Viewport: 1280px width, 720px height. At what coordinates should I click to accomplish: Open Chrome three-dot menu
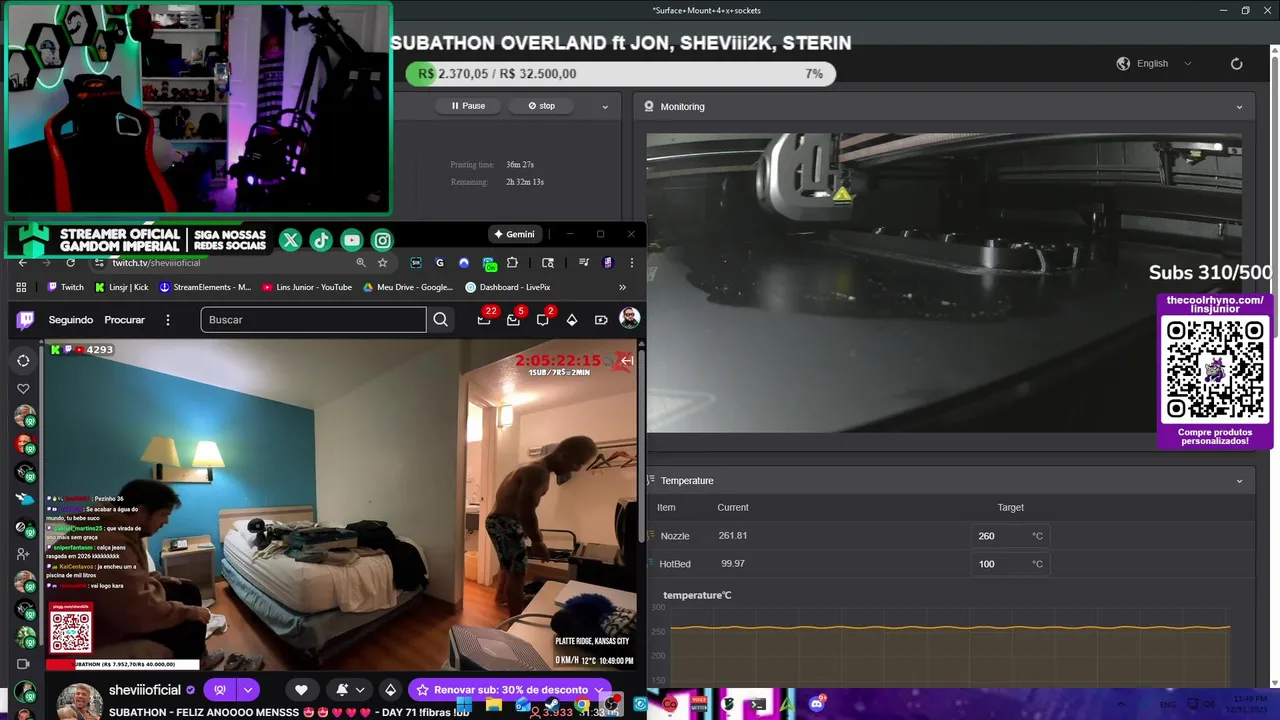(x=631, y=263)
